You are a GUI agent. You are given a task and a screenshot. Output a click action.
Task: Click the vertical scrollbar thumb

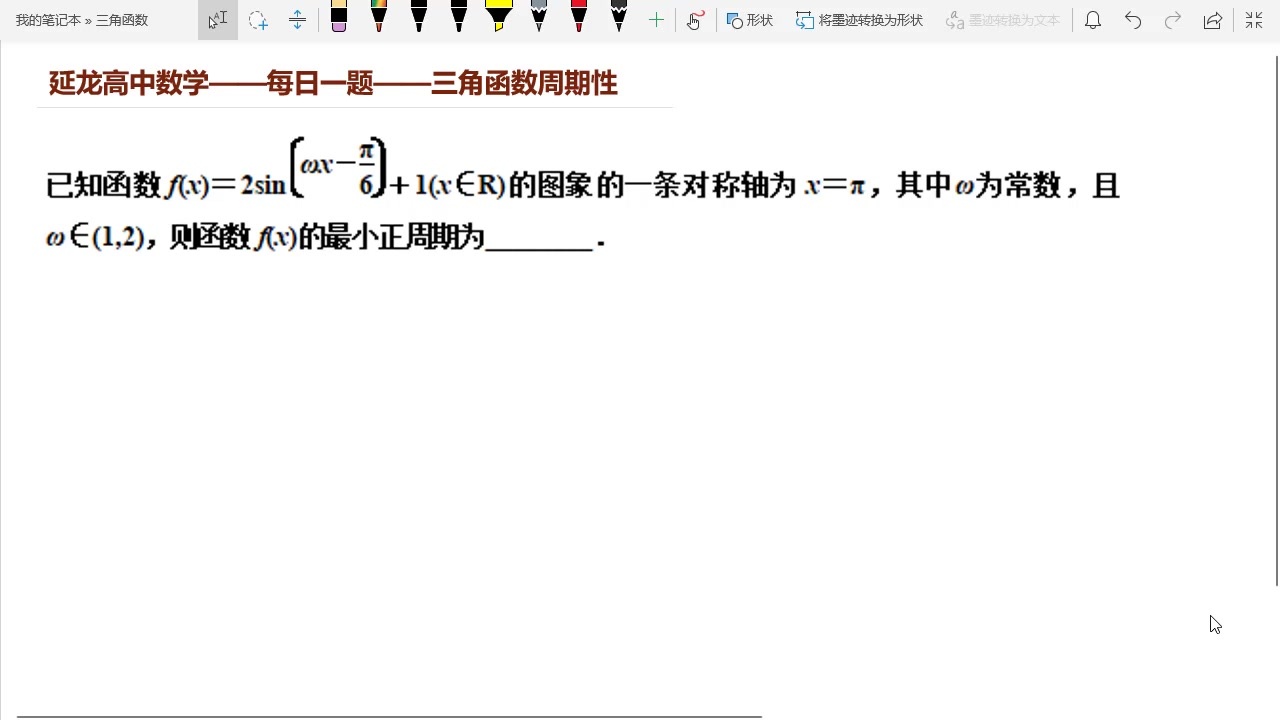(1276, 320)
